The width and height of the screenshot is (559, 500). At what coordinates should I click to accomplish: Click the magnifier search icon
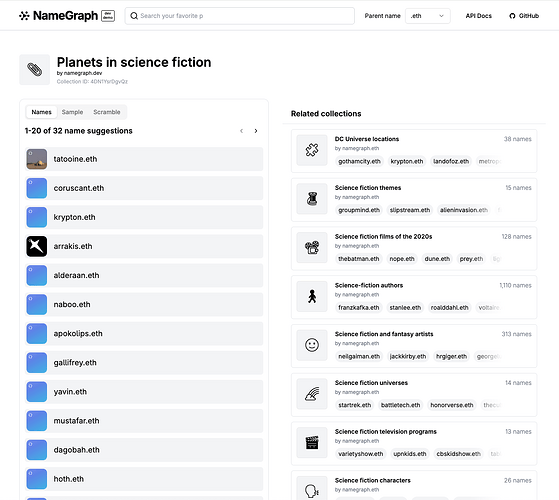pyautogui.click(x=134, y=16)
